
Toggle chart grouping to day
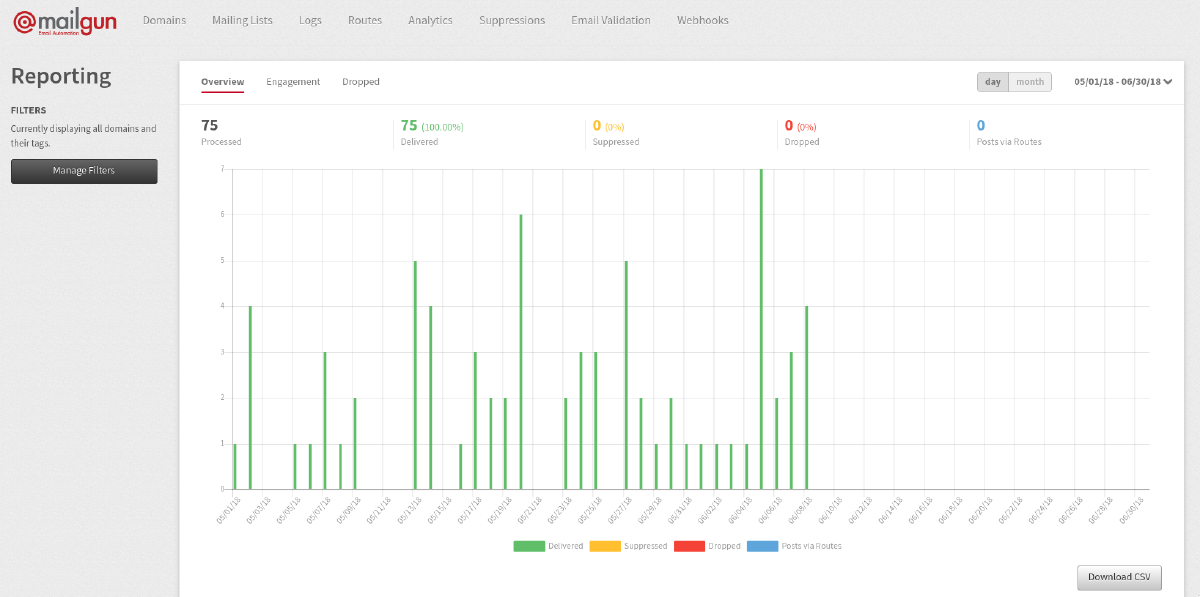993,82
